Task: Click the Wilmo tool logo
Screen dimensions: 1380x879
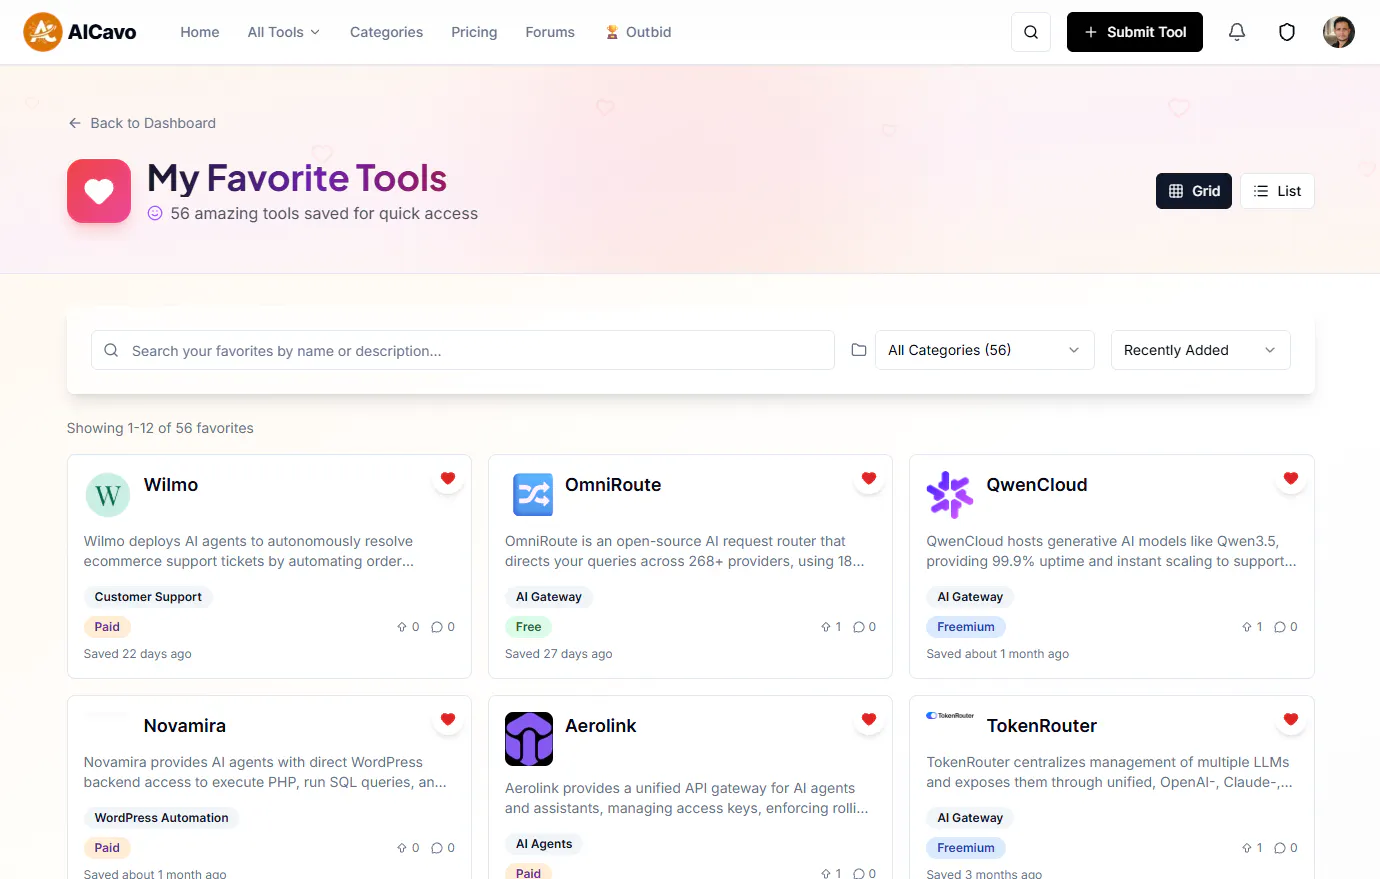Action: click(108, 495)
